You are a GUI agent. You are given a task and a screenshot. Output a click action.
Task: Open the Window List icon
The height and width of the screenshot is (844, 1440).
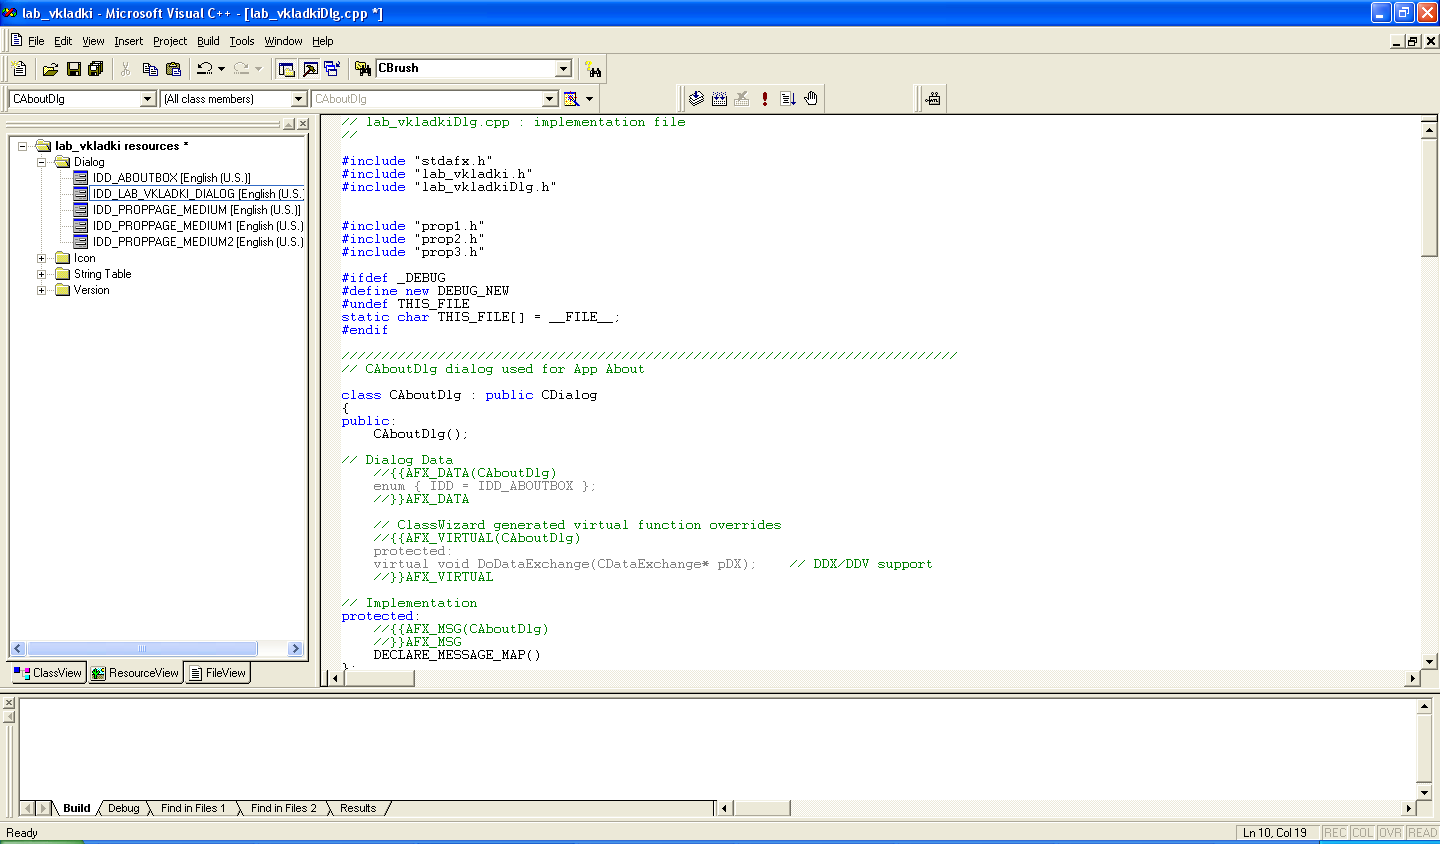click(332, 69)
